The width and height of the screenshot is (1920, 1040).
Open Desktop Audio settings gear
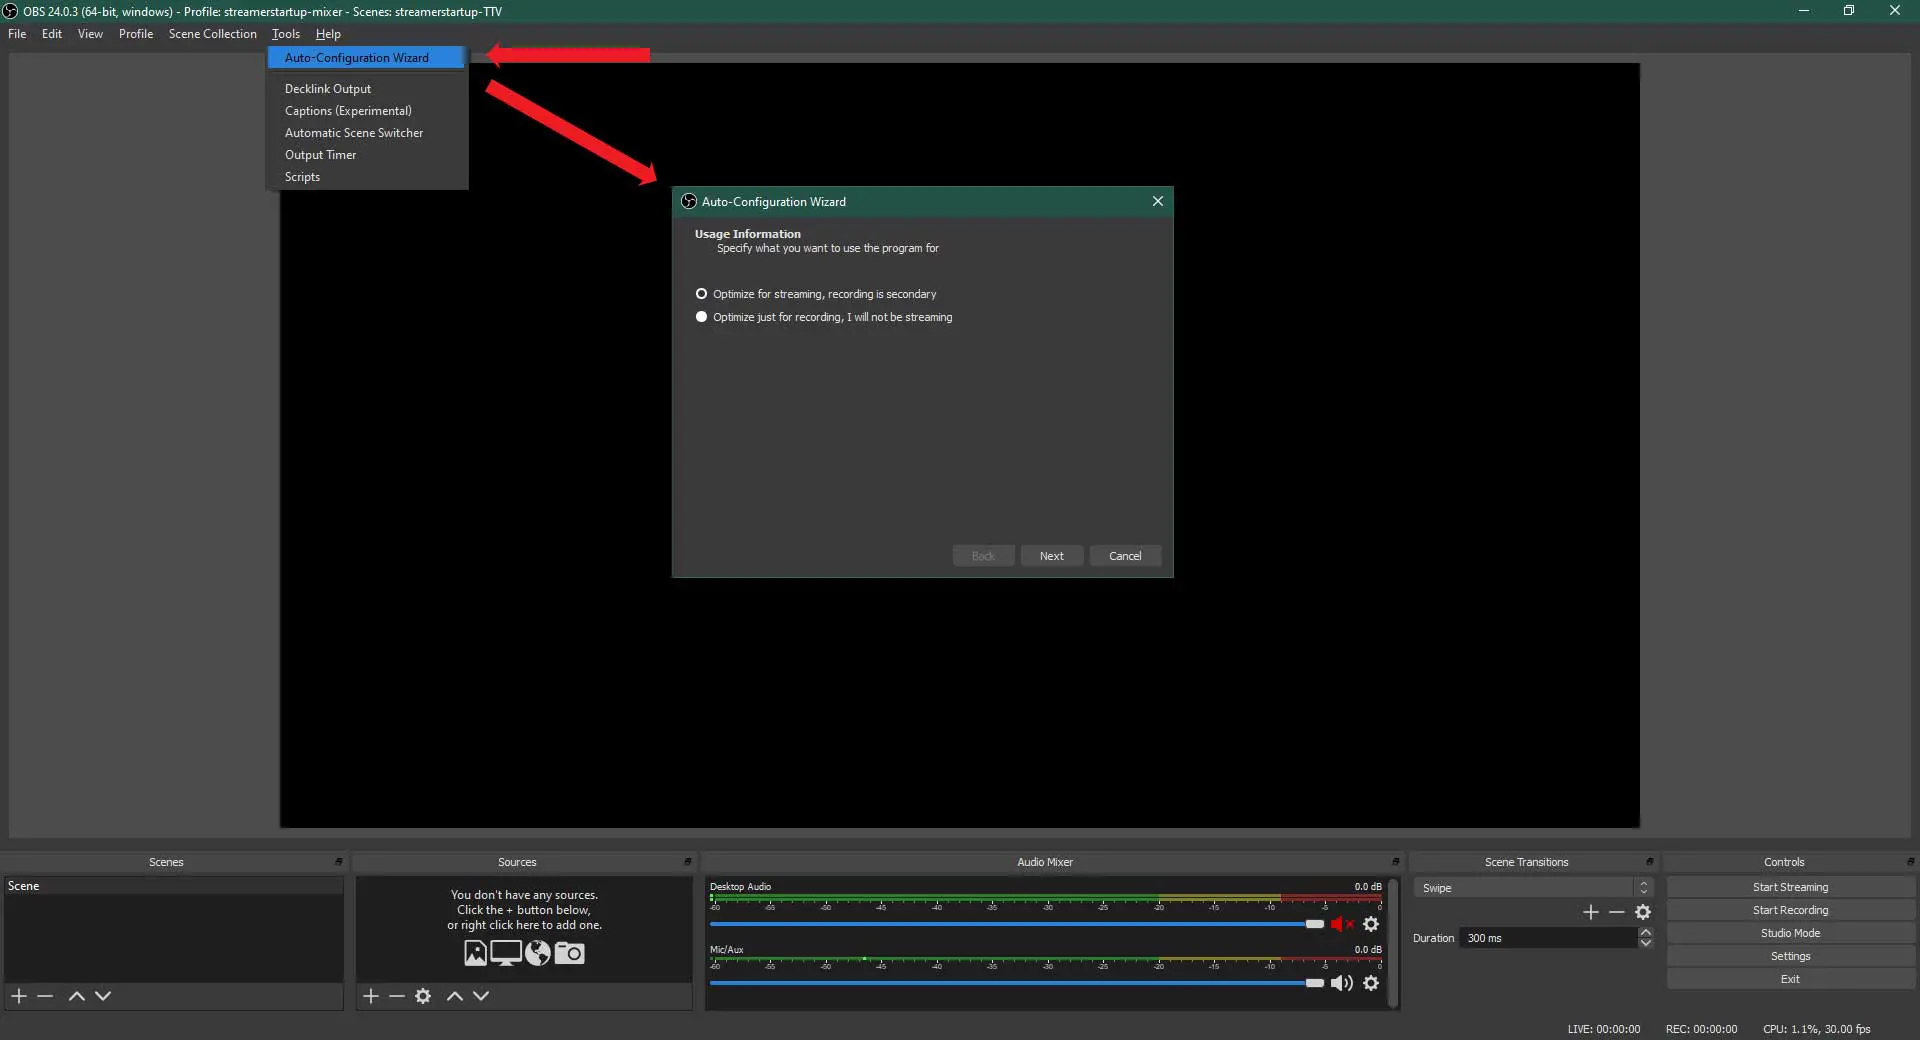1371,924
